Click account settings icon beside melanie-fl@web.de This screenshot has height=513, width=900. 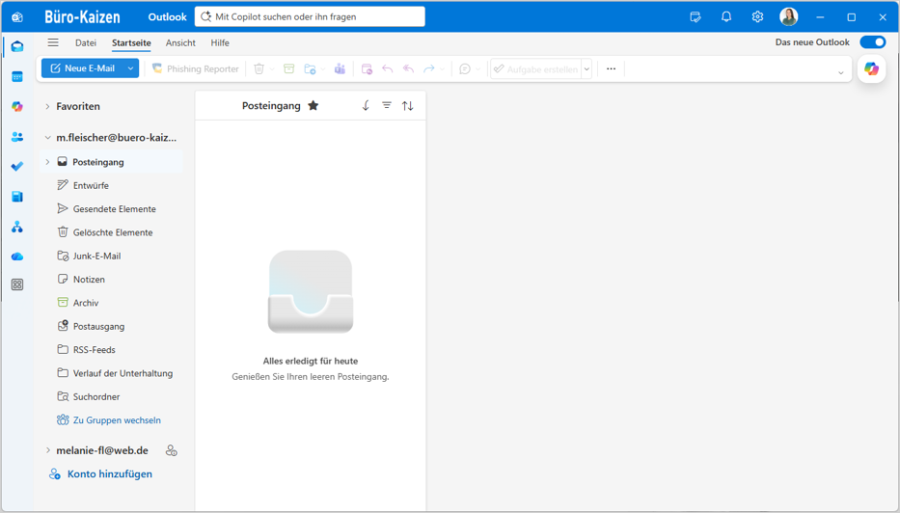pos(171,450)
